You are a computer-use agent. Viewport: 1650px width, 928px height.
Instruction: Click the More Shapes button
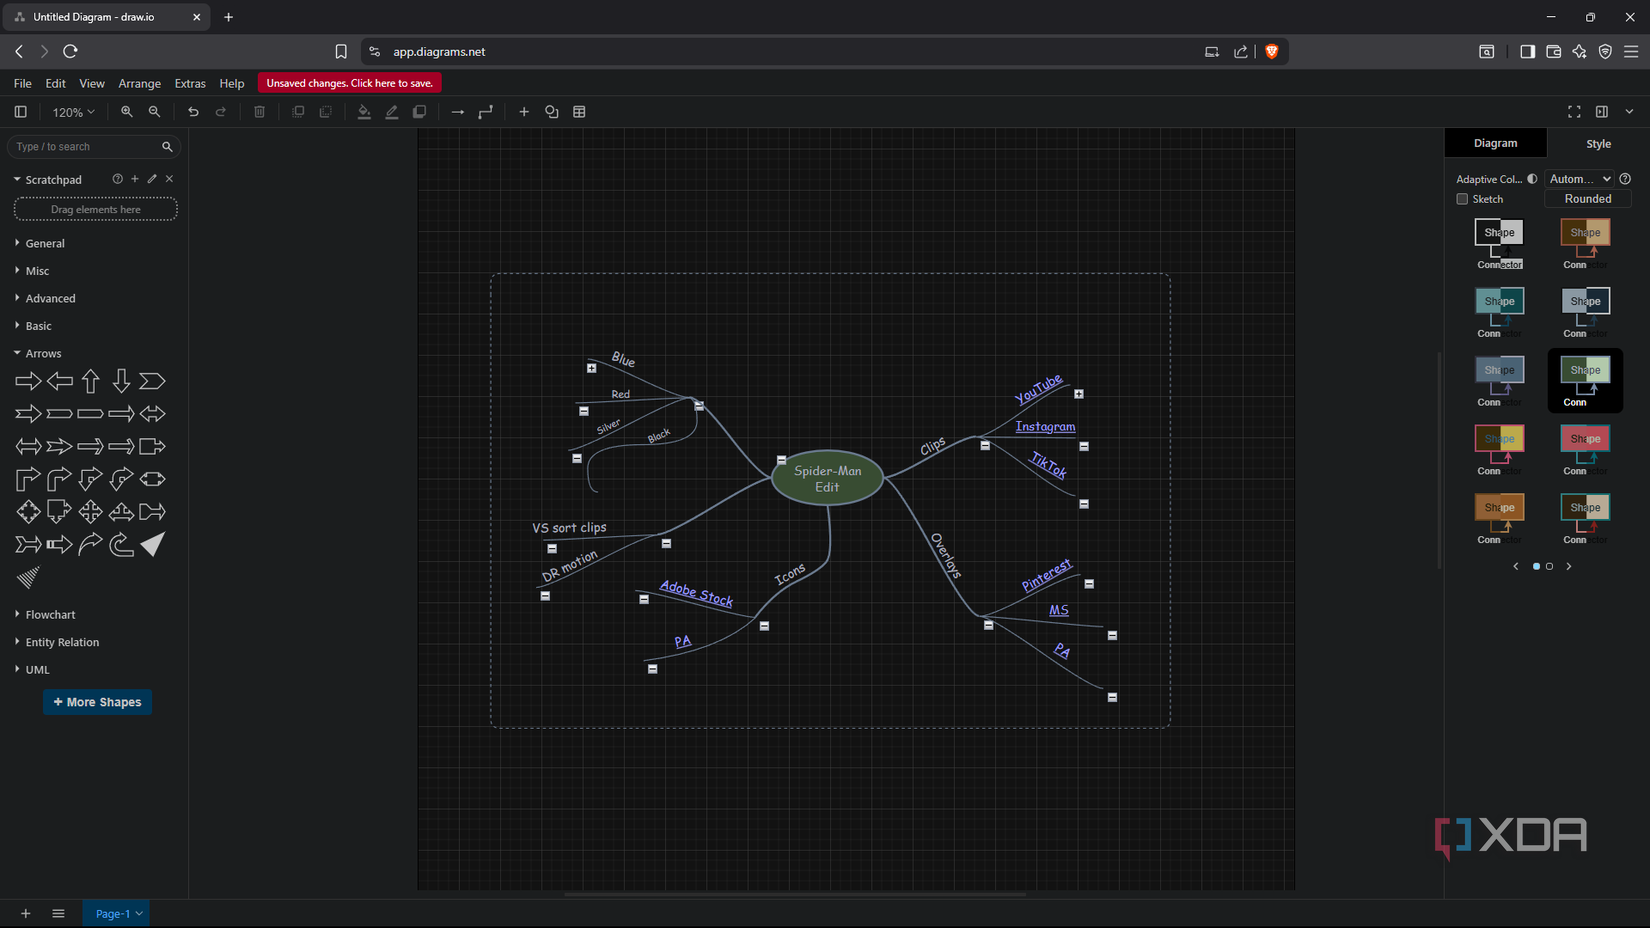97,702
